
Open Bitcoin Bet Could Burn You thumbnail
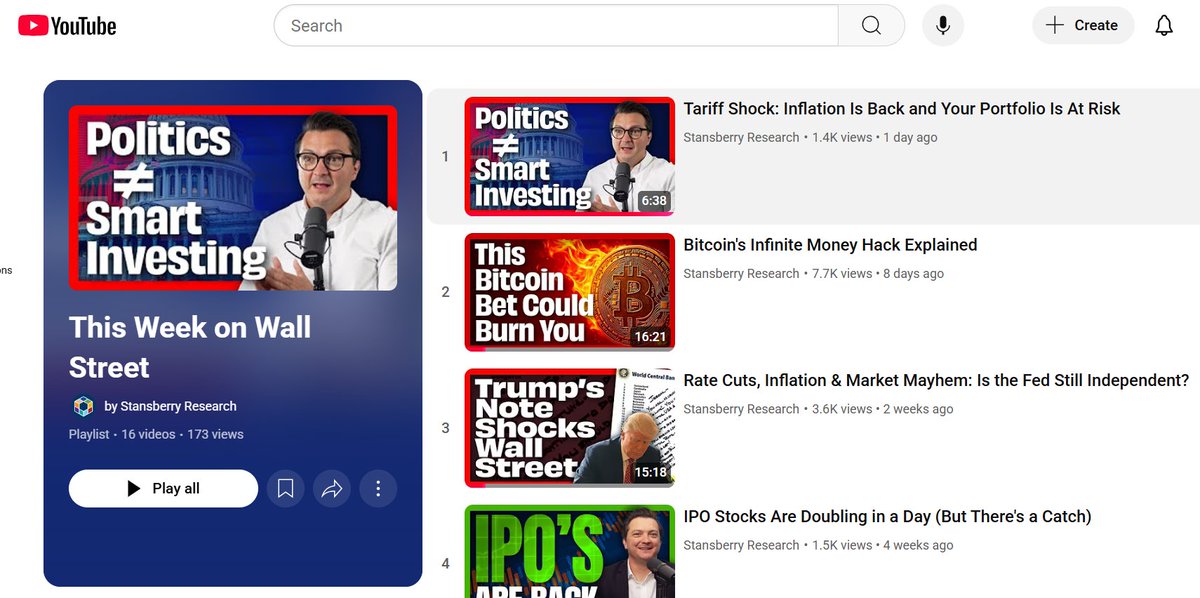point(570,292)
